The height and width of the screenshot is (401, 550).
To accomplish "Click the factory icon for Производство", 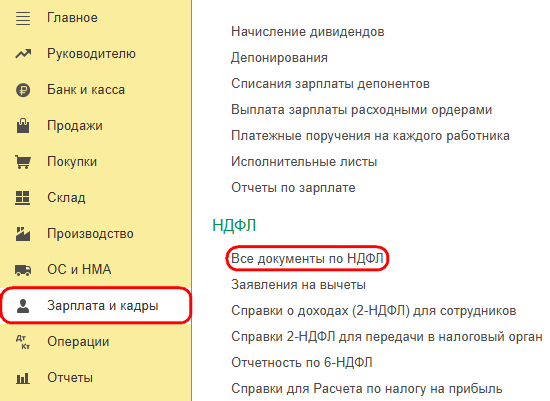I will tap(23, 234).
